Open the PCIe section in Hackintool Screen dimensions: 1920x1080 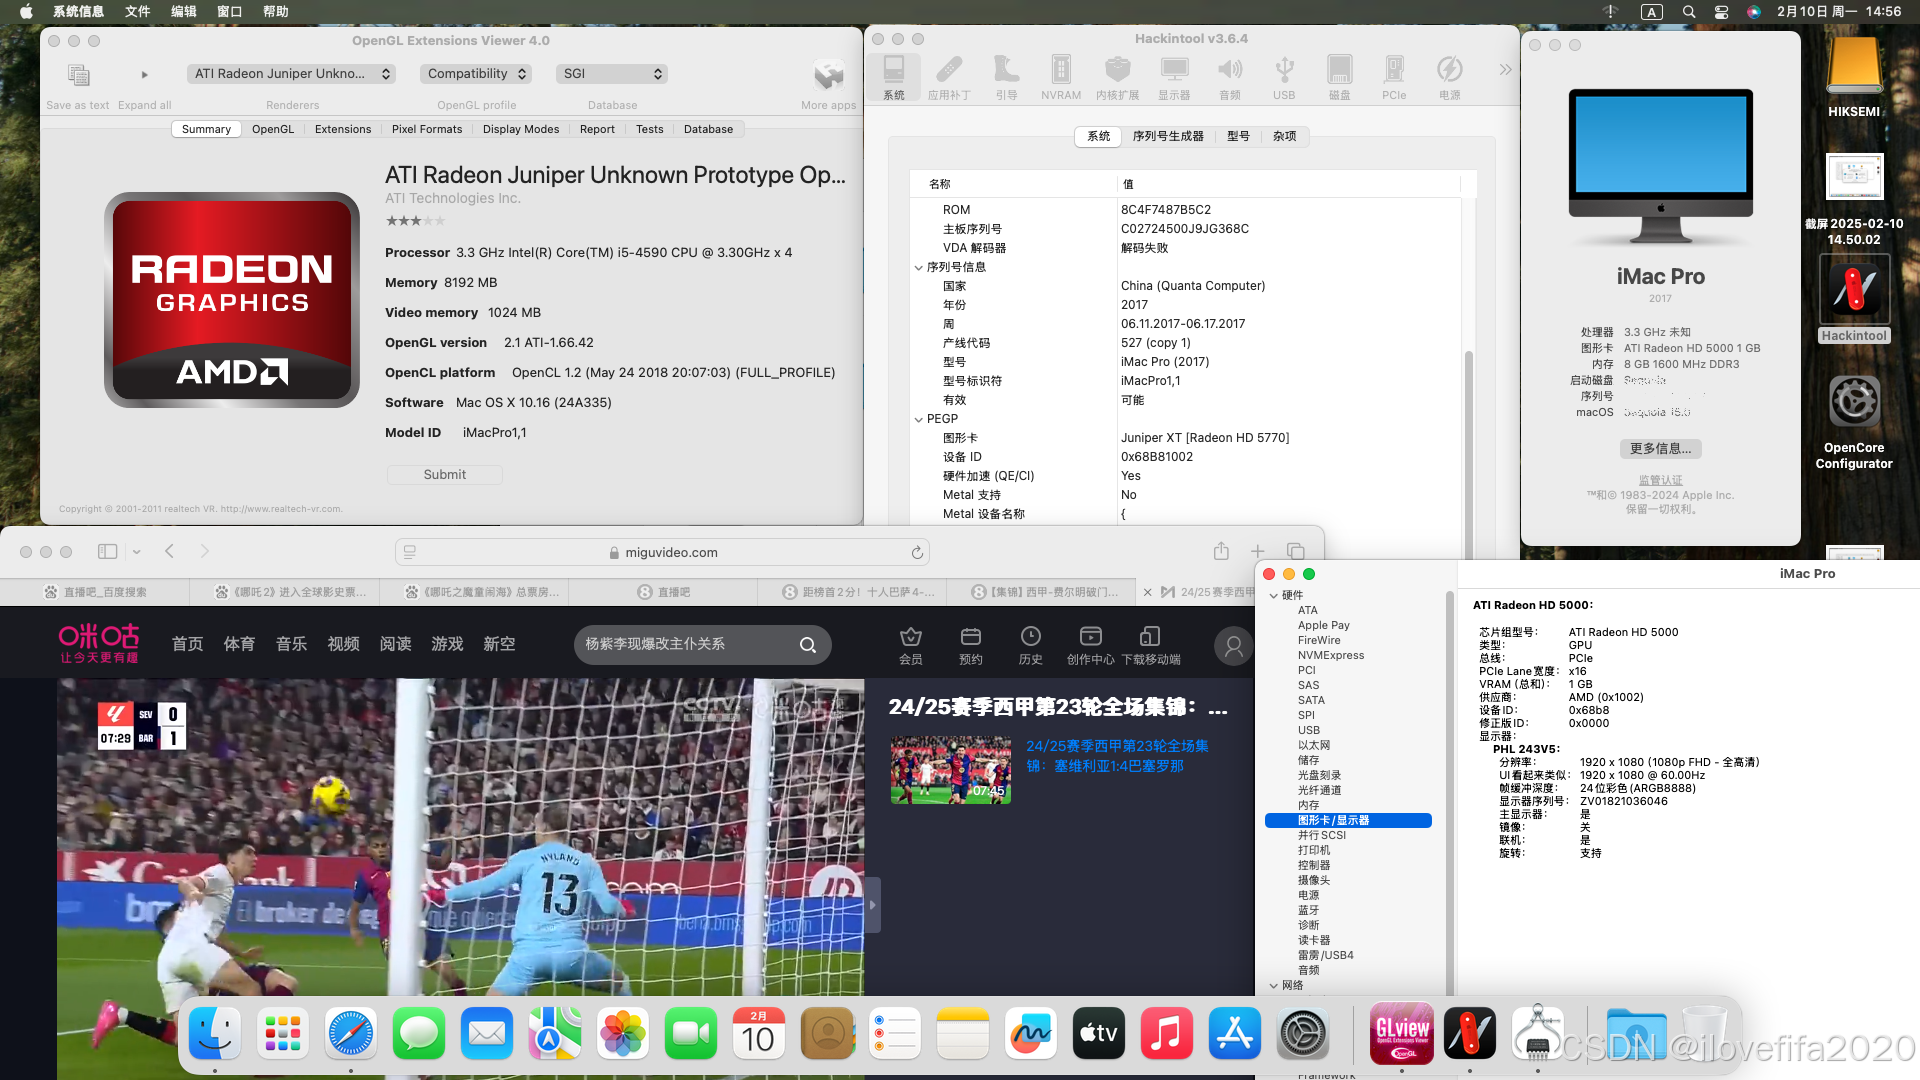tap(1393, 77)
